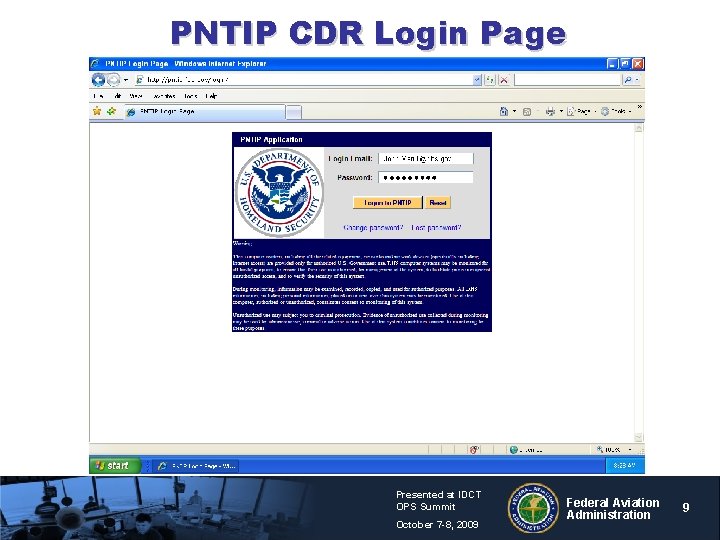Open the Help menu
This screenshot has height=540, width=720.
click(211, 96)
